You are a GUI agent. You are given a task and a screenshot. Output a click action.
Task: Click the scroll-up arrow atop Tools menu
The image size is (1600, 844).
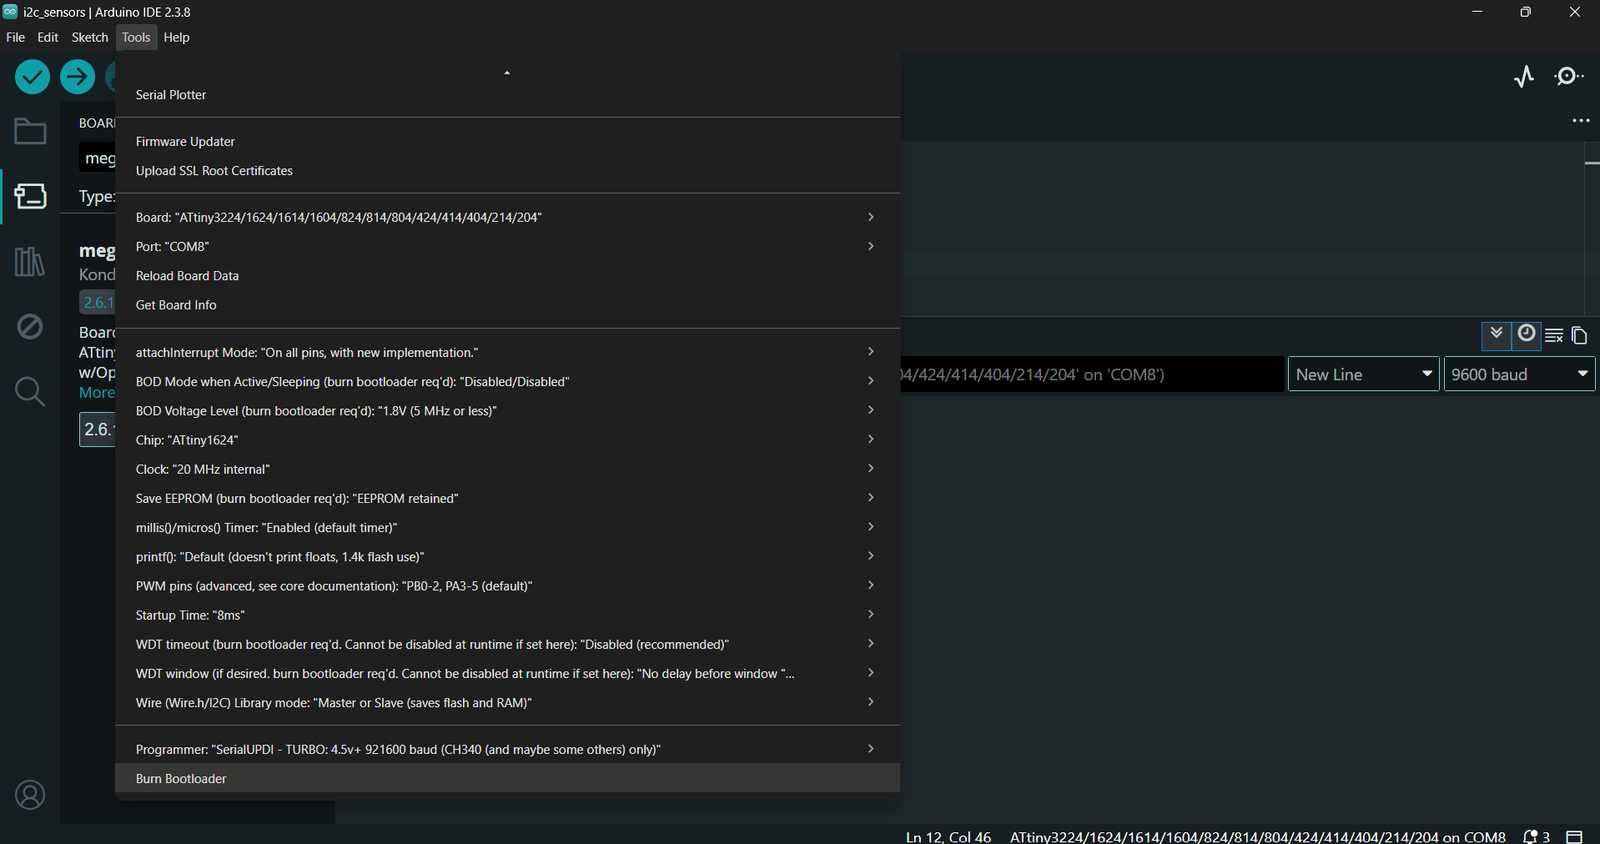pos(507,73)
